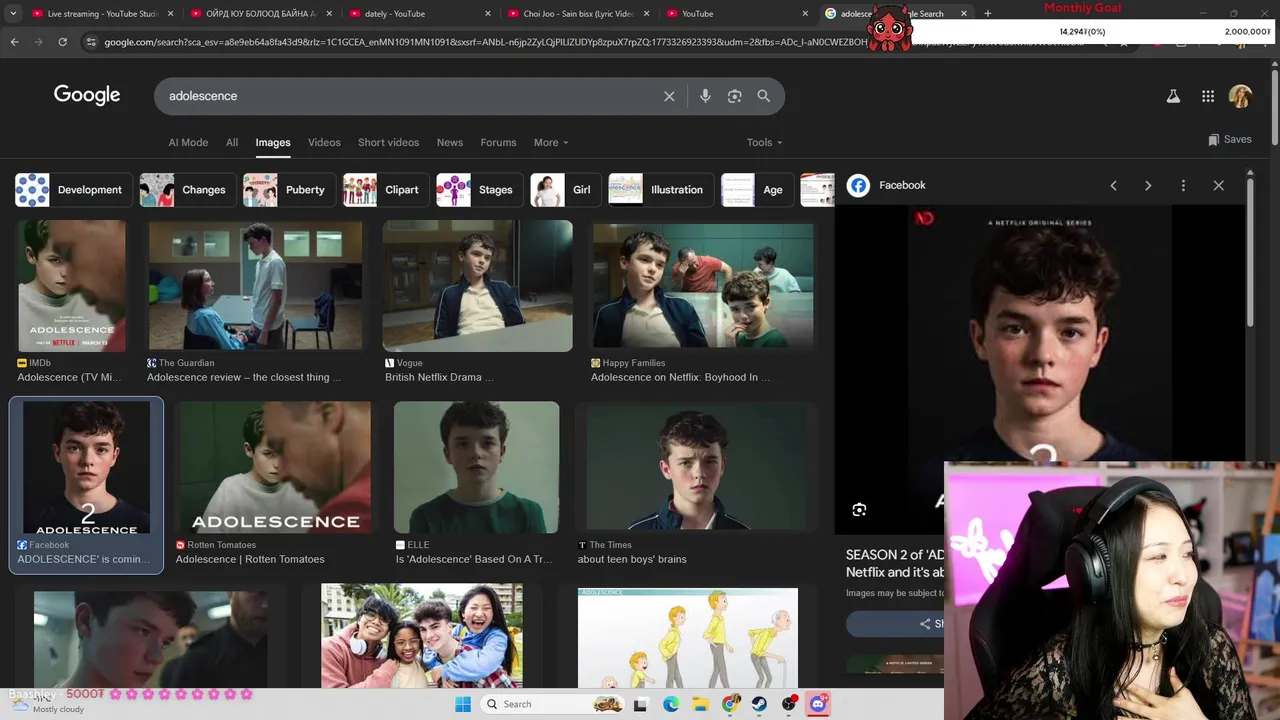Open Windows Start menu
Image resolution: width=1280 pixels, height=720 pixels.
(x=463, y=704)
